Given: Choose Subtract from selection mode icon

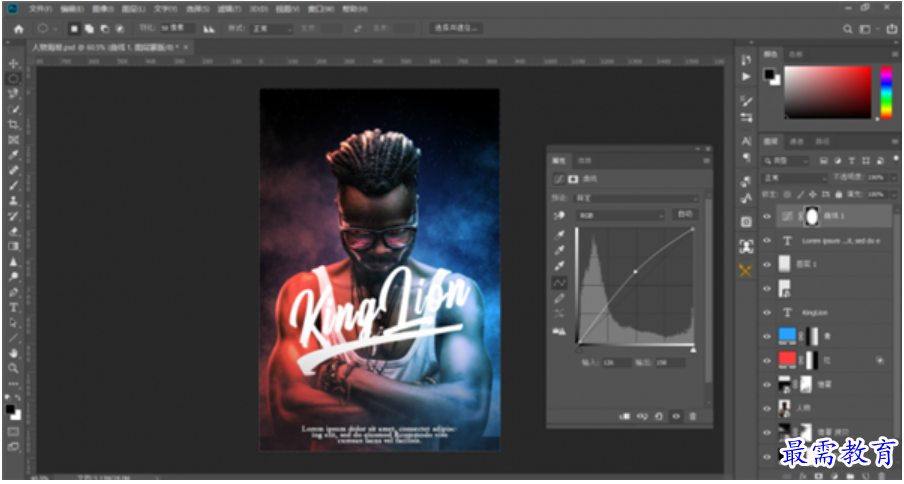Looking at the screenshot, I should coord(104,28).
